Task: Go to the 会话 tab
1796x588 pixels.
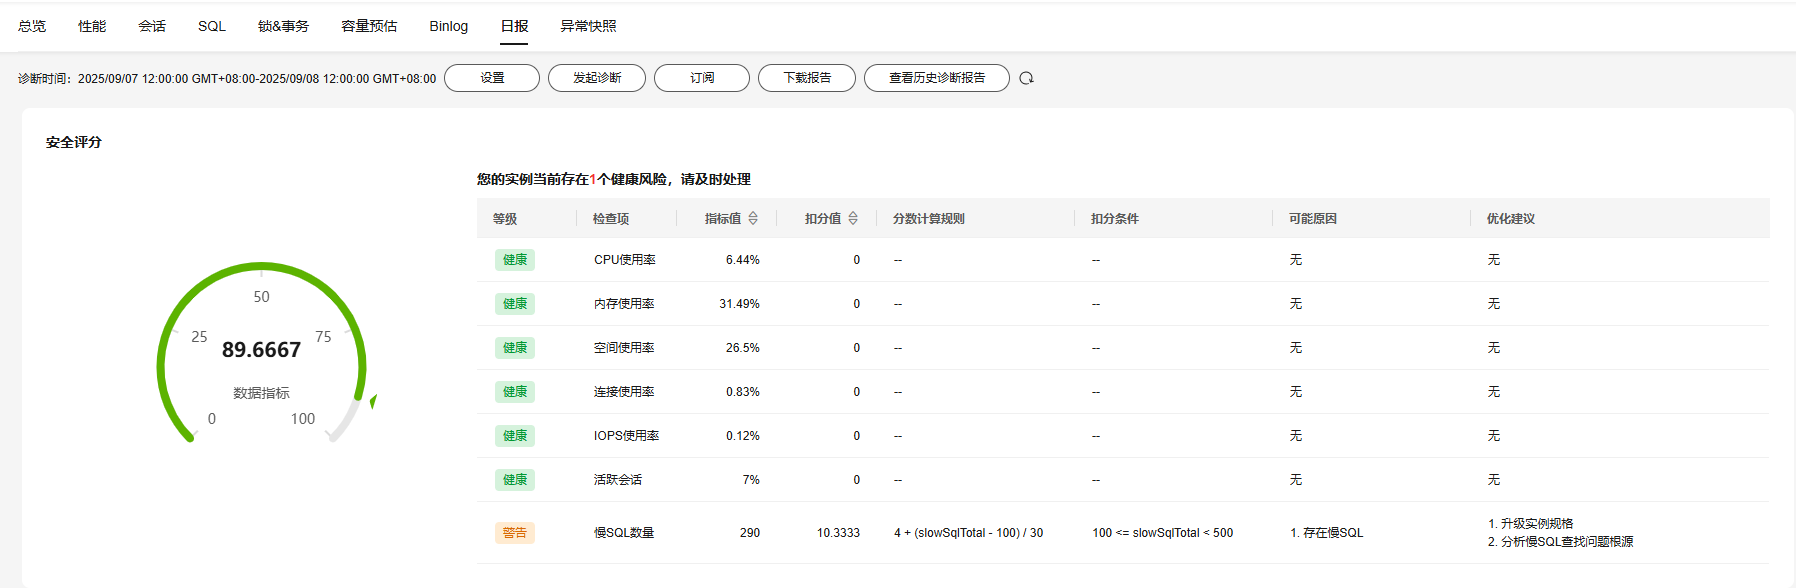Action: tap(152, 26)
